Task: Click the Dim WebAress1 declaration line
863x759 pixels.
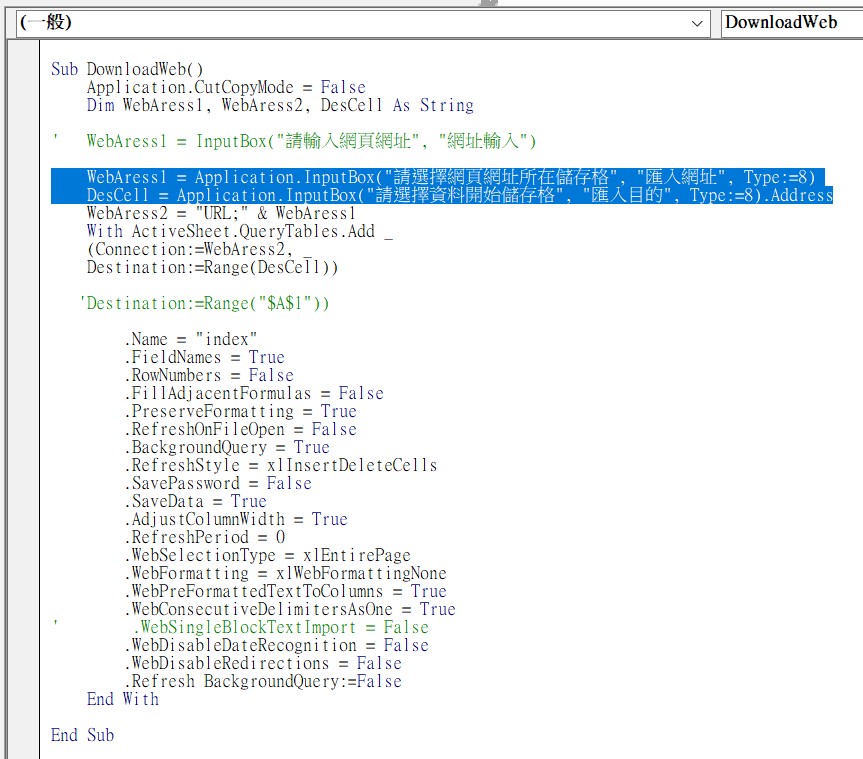Action: (x=280, y=105)
